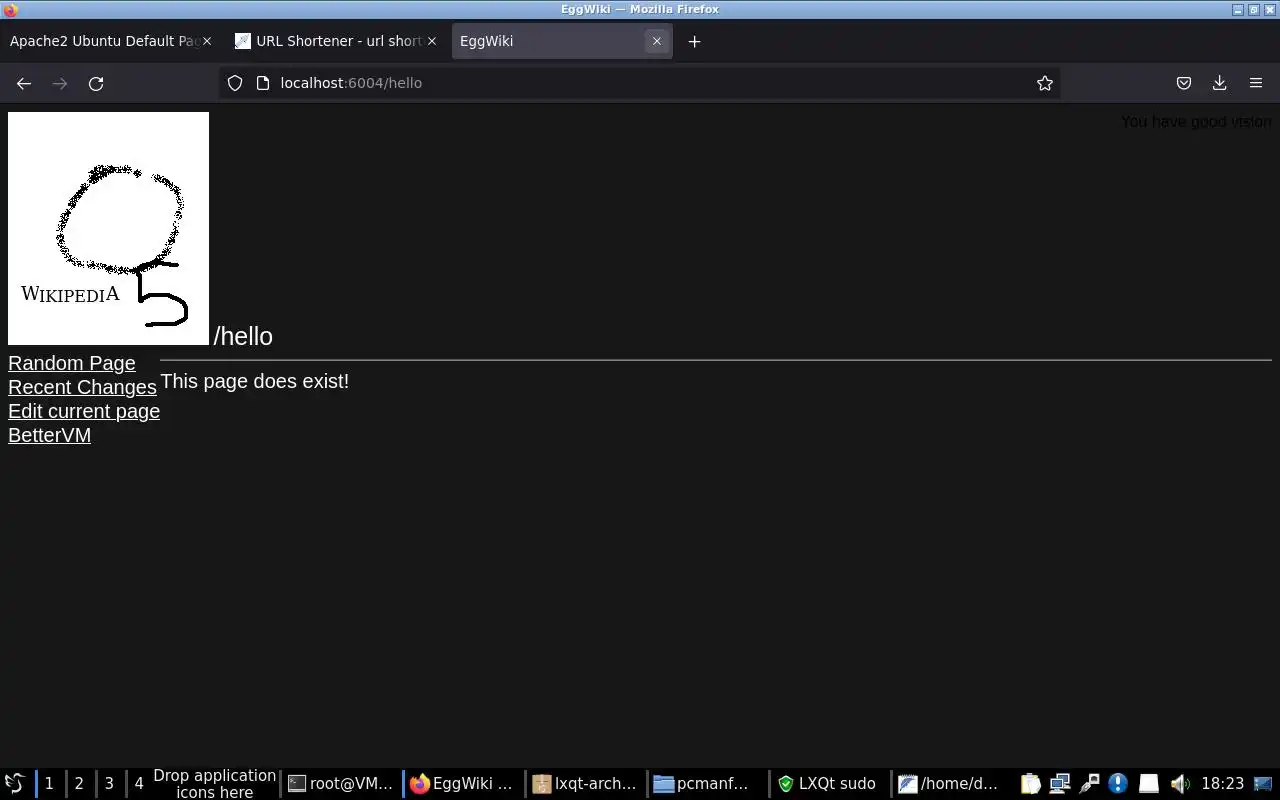
Task: Click the white notes tray icon
Action: pyautogui.click(x=1149, y=784)
